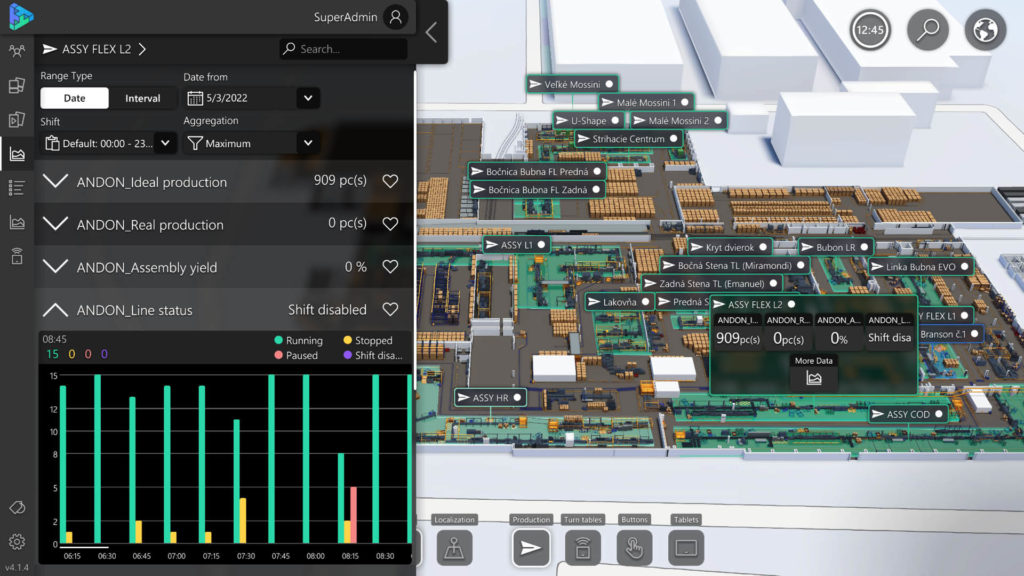Expand the ANDON_Assembly yield row
This screenshot has height=576, width=1024.
[58, 267]
